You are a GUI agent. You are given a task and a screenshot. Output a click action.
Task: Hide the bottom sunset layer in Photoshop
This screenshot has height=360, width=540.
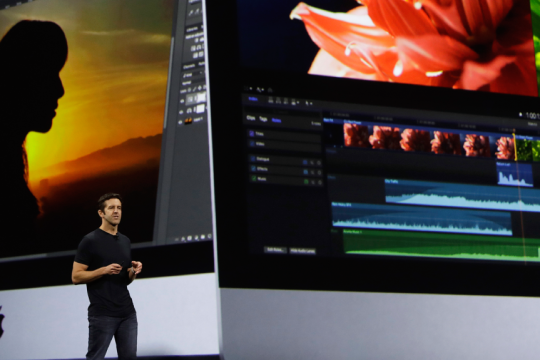pyautogui.click(x=180, y=122)
